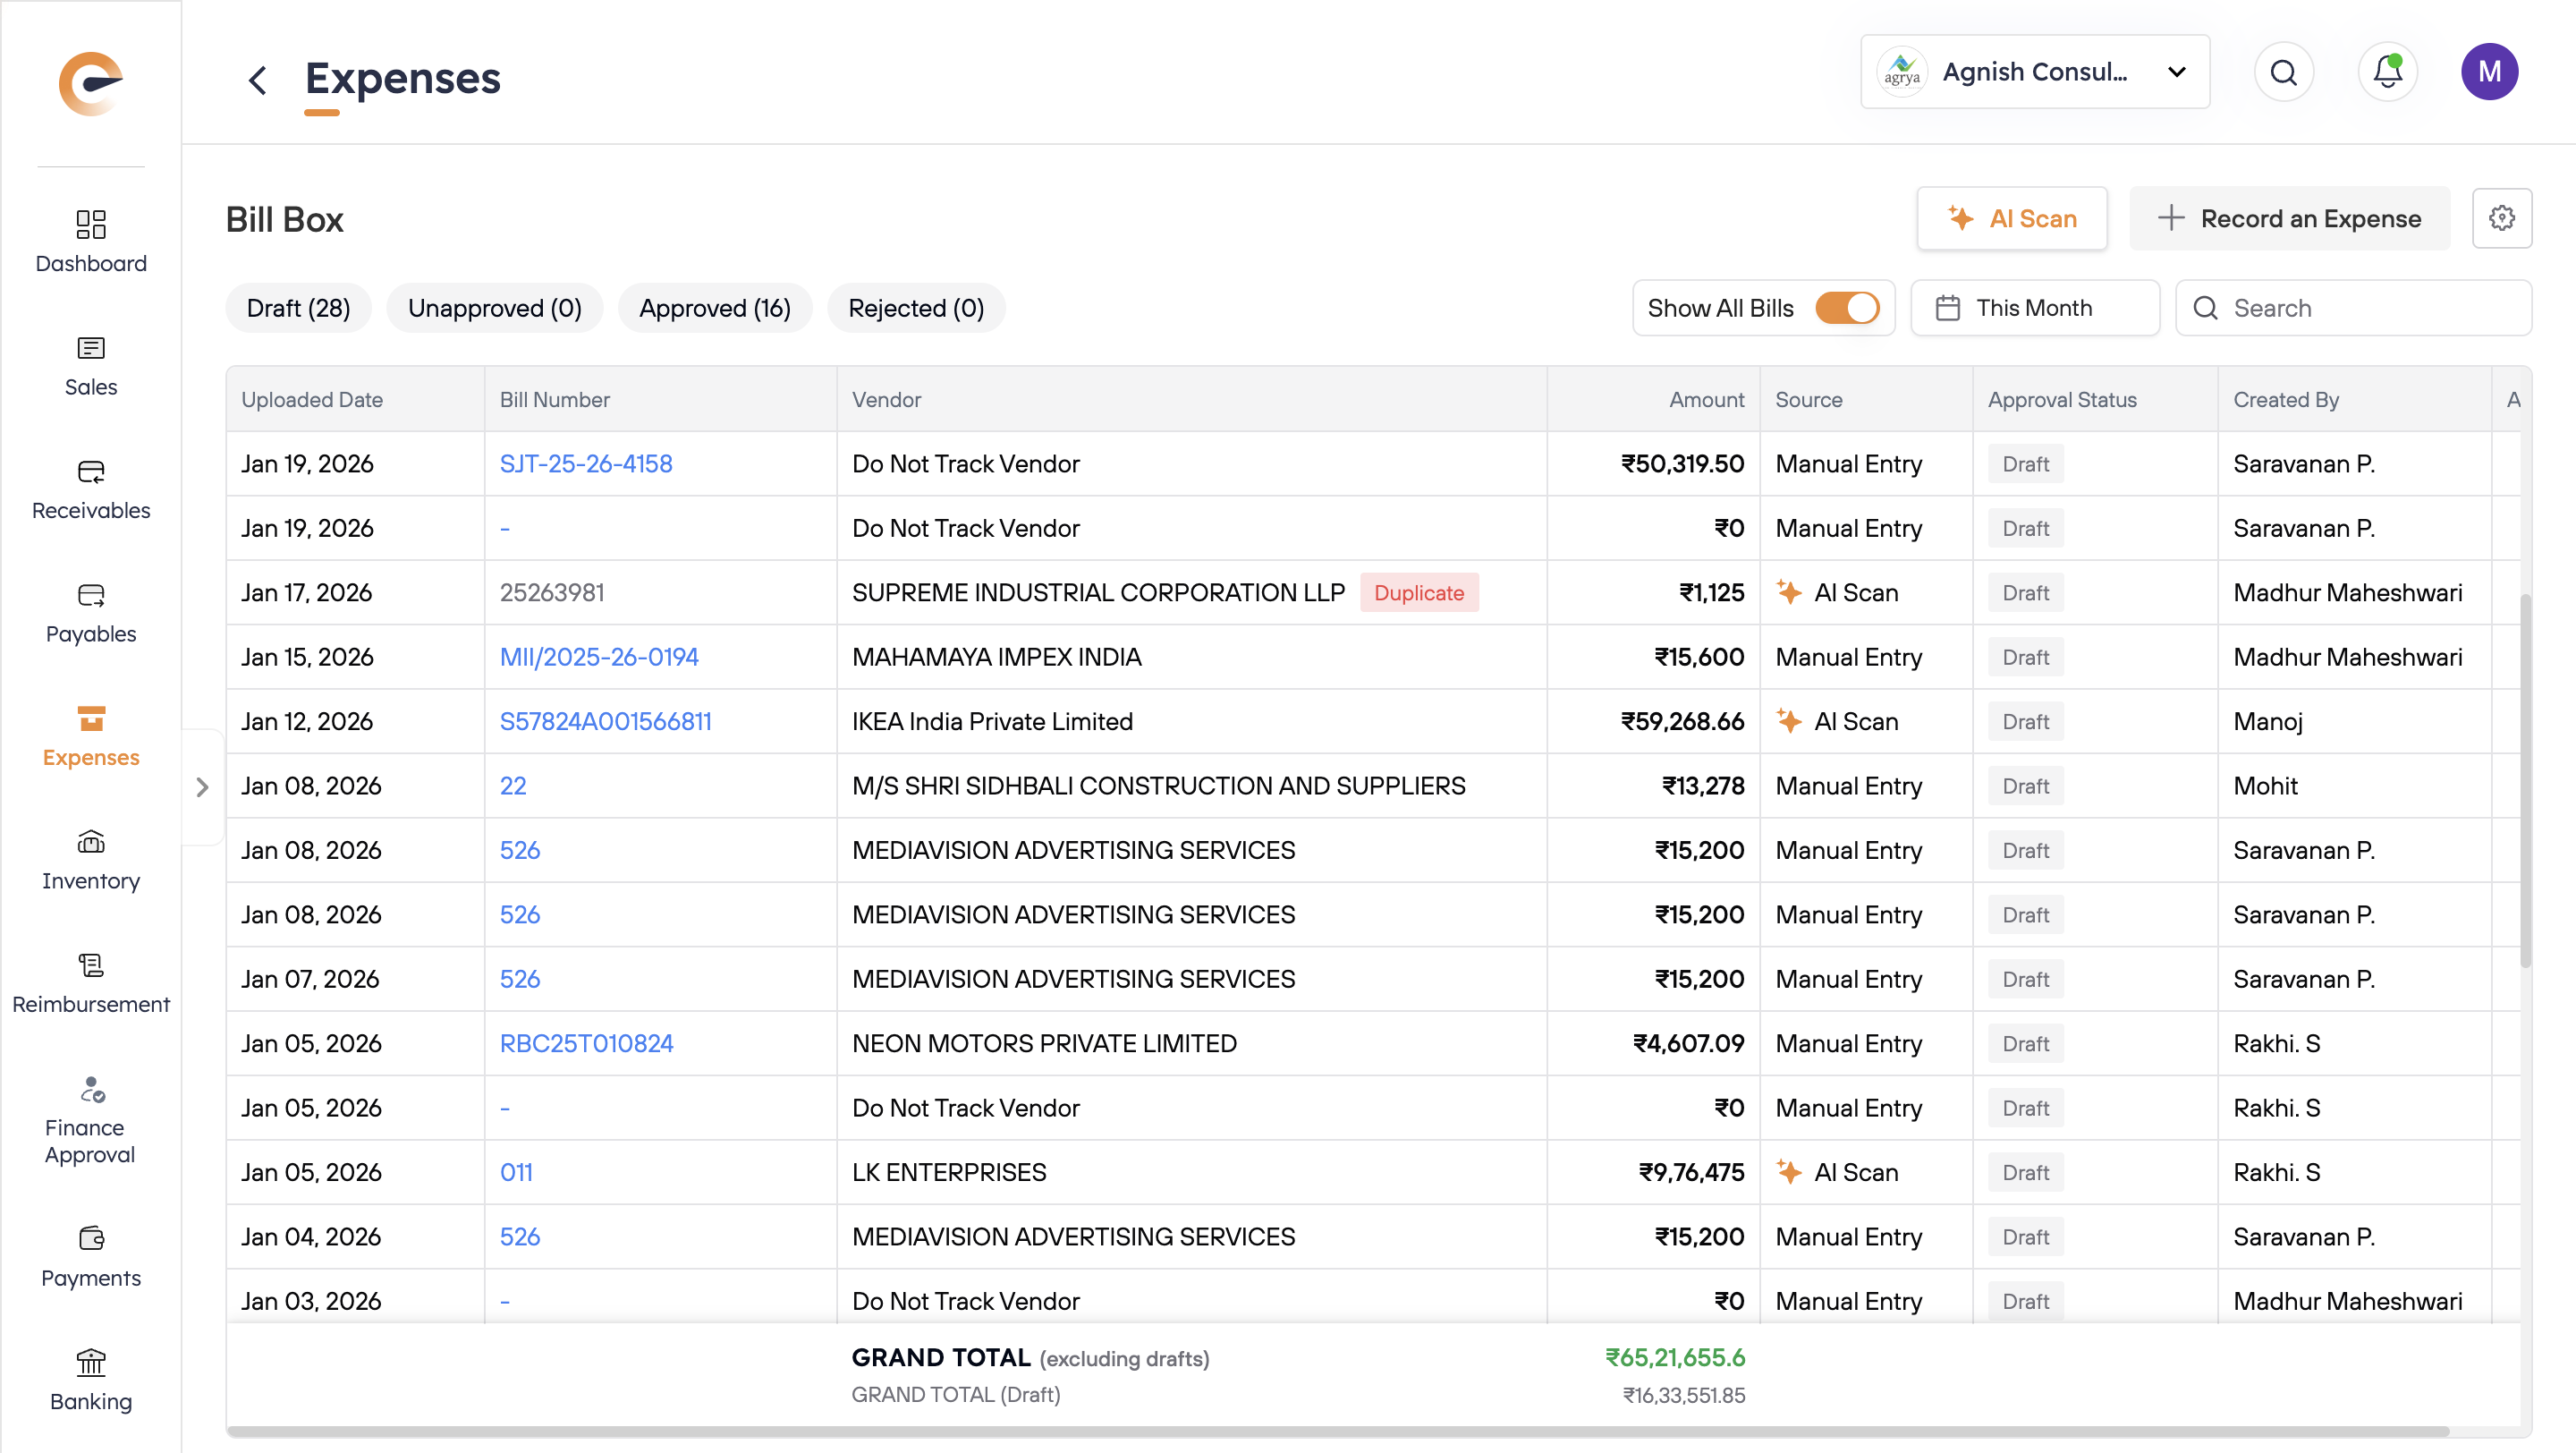Open the Bill Box settings gear
The width and height of the screenshot is (2576, 1453).
click(x=2501, y=218)
